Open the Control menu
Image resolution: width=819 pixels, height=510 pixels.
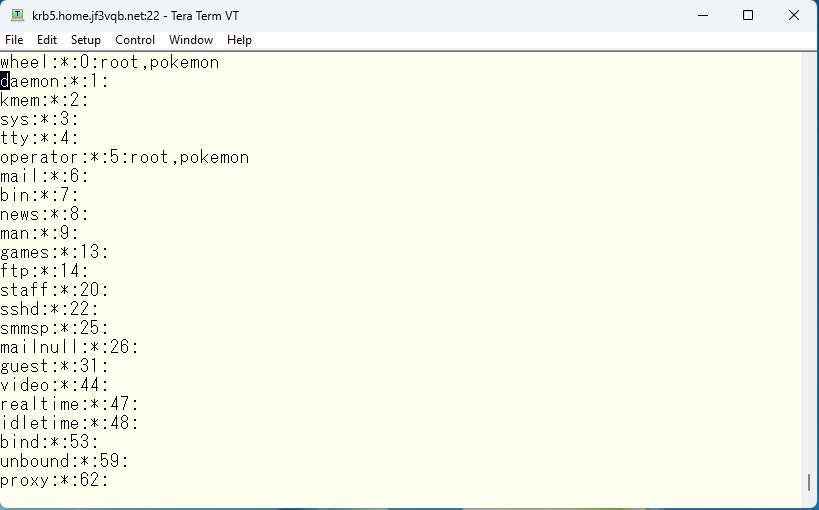135,40
